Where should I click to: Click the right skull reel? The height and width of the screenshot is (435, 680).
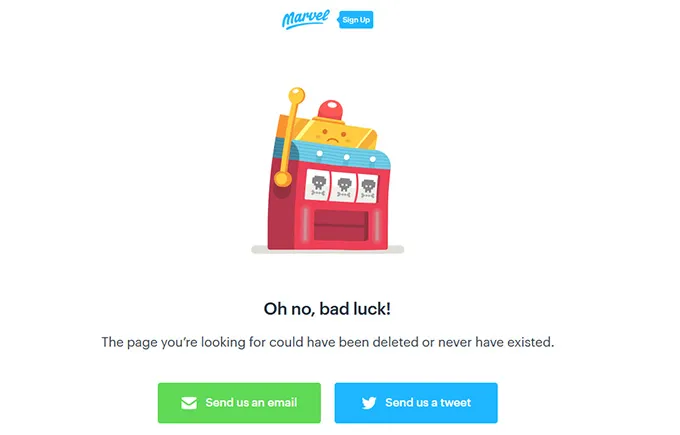(x=367, y=189)
